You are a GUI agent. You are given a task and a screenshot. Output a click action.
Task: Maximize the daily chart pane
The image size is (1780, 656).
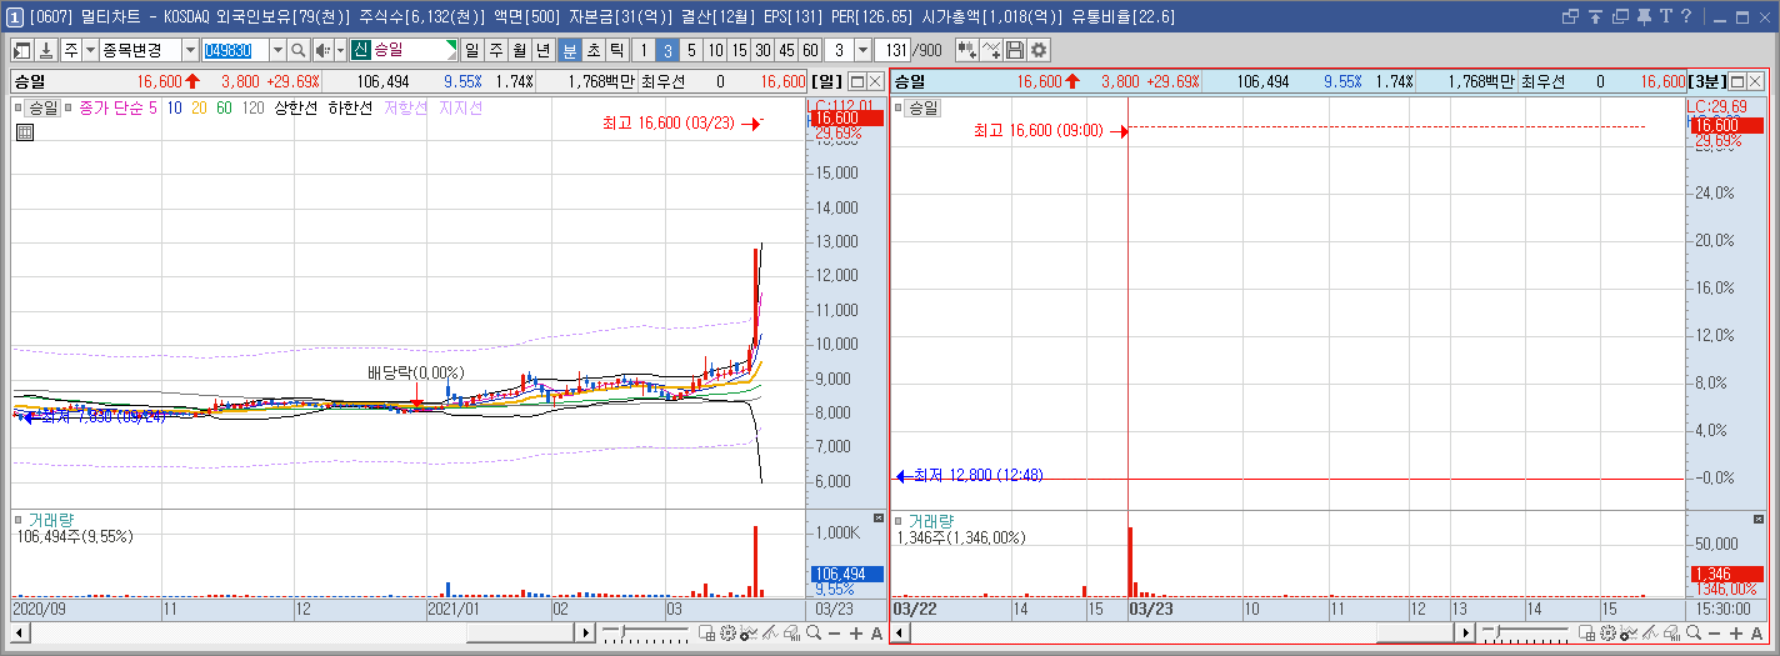click(857, 82)
